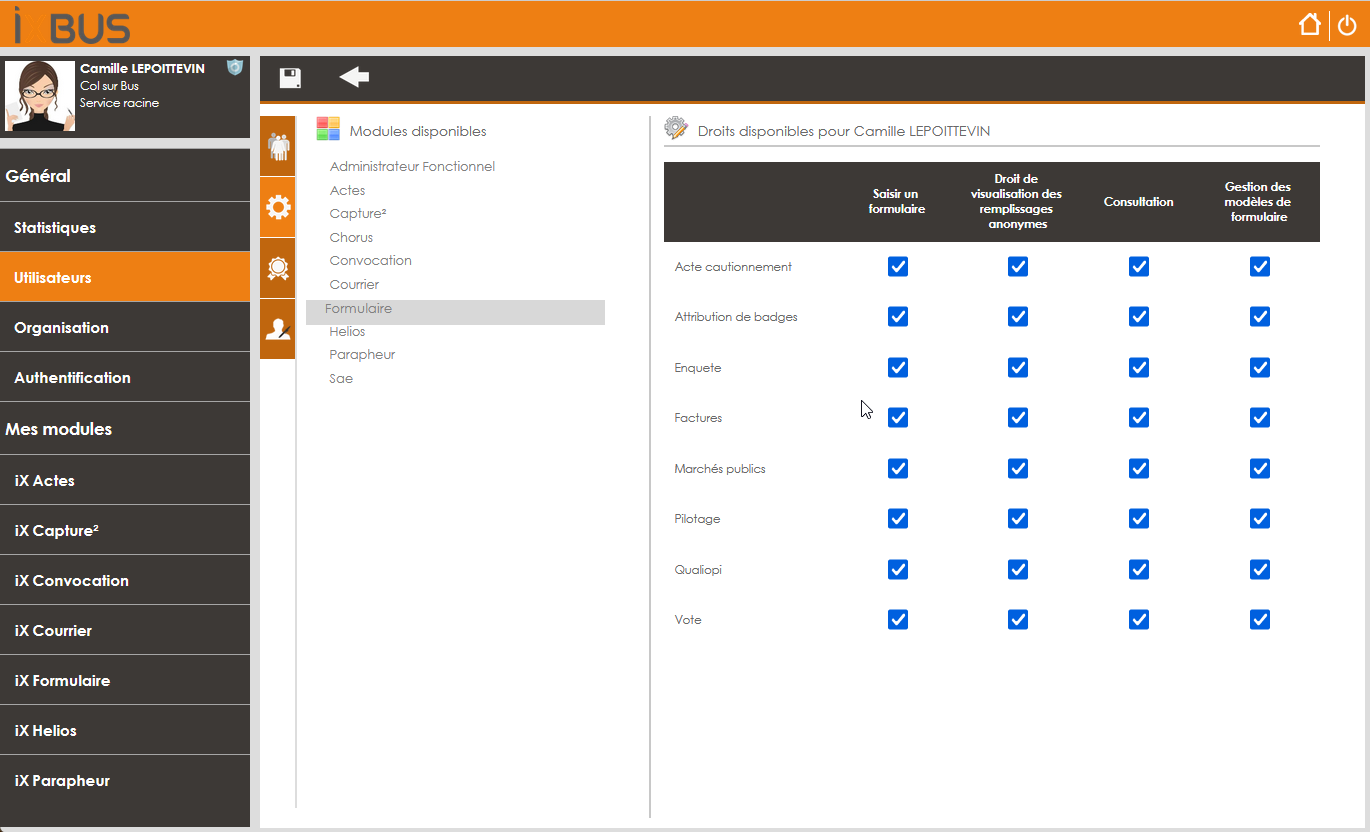Uncheck Saisir un formulaire for Enquete
Image resolution: width=1370 pixels, height=832 pixels.
tap(898, 367)
